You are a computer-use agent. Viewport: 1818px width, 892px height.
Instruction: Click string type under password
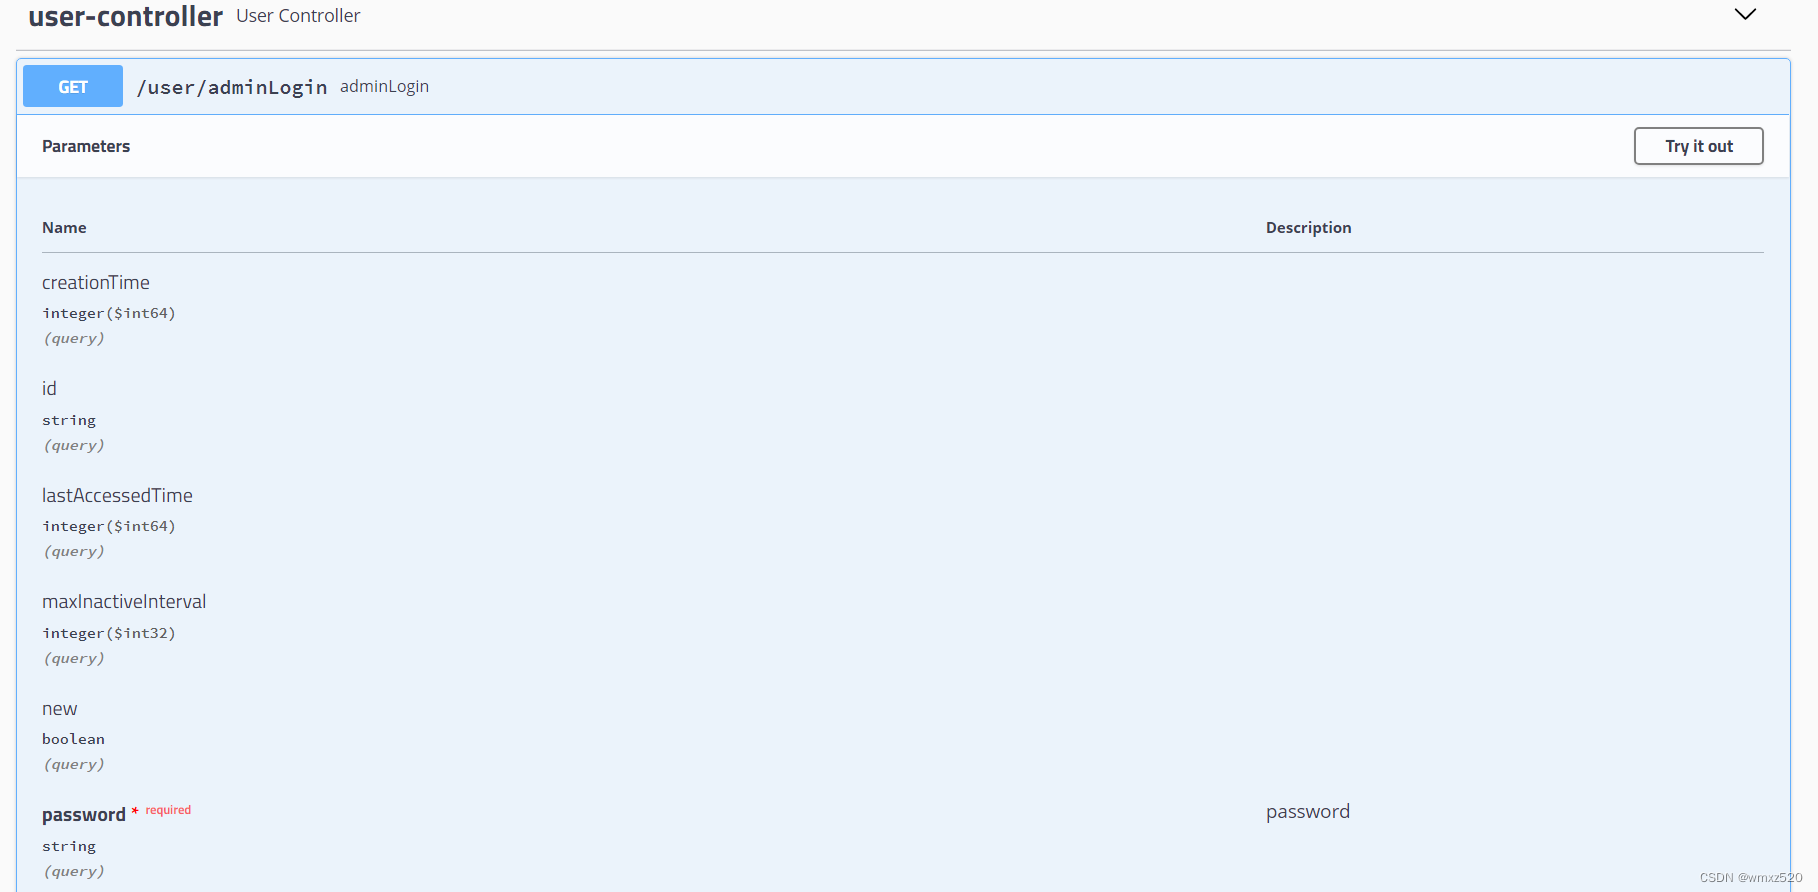(x=69, y=846)
